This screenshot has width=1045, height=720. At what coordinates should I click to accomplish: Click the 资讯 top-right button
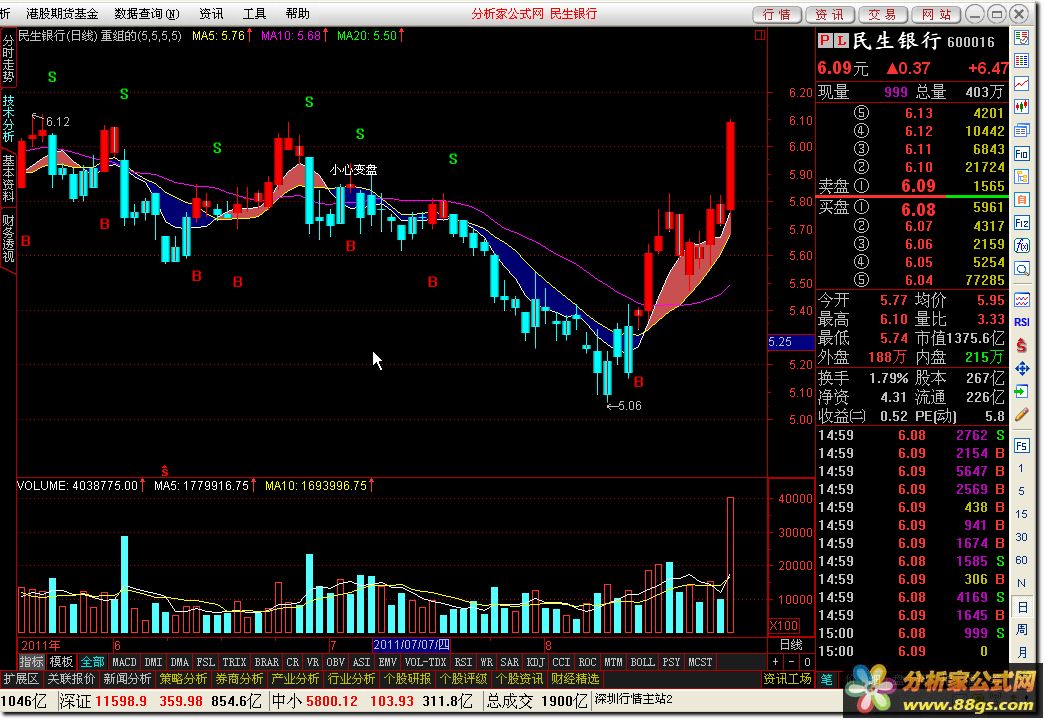coord(830,14)
